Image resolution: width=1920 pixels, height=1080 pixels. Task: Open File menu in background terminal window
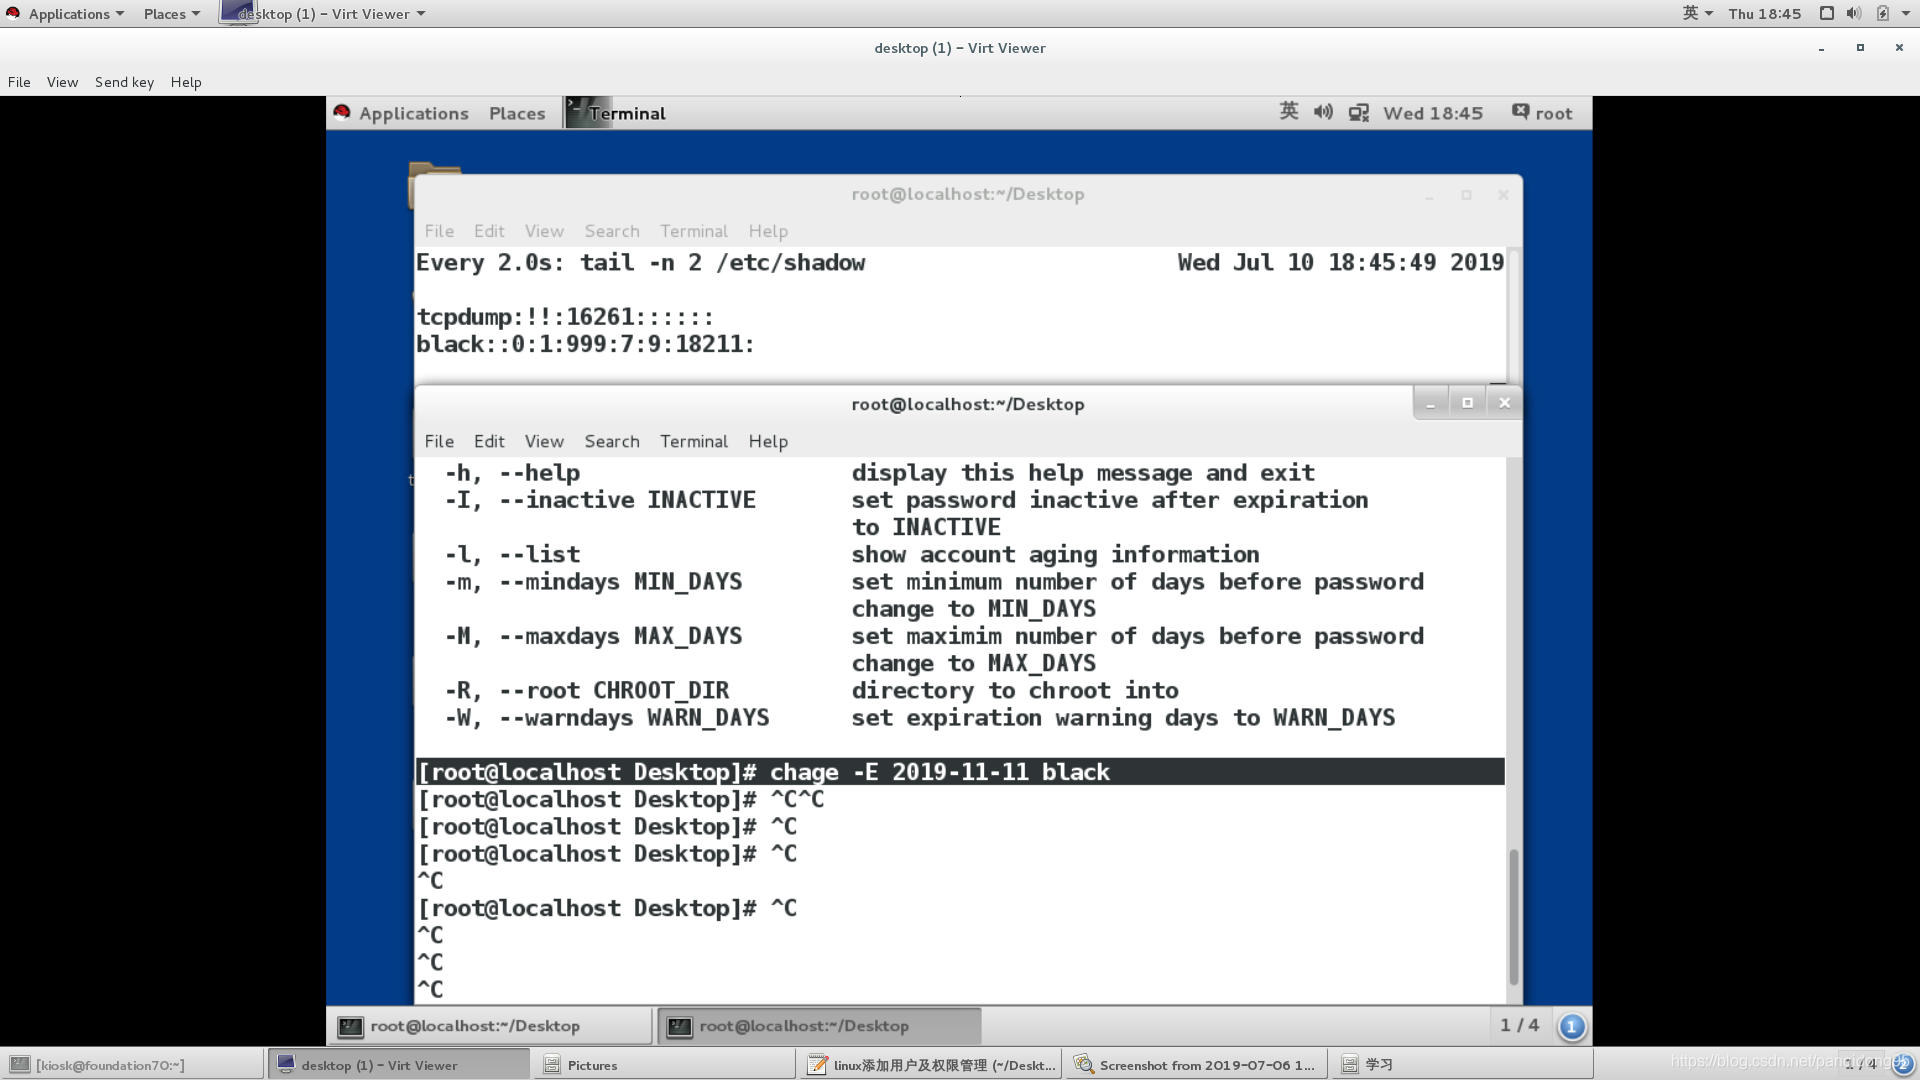pyautogui.click(x=439, y=231)
